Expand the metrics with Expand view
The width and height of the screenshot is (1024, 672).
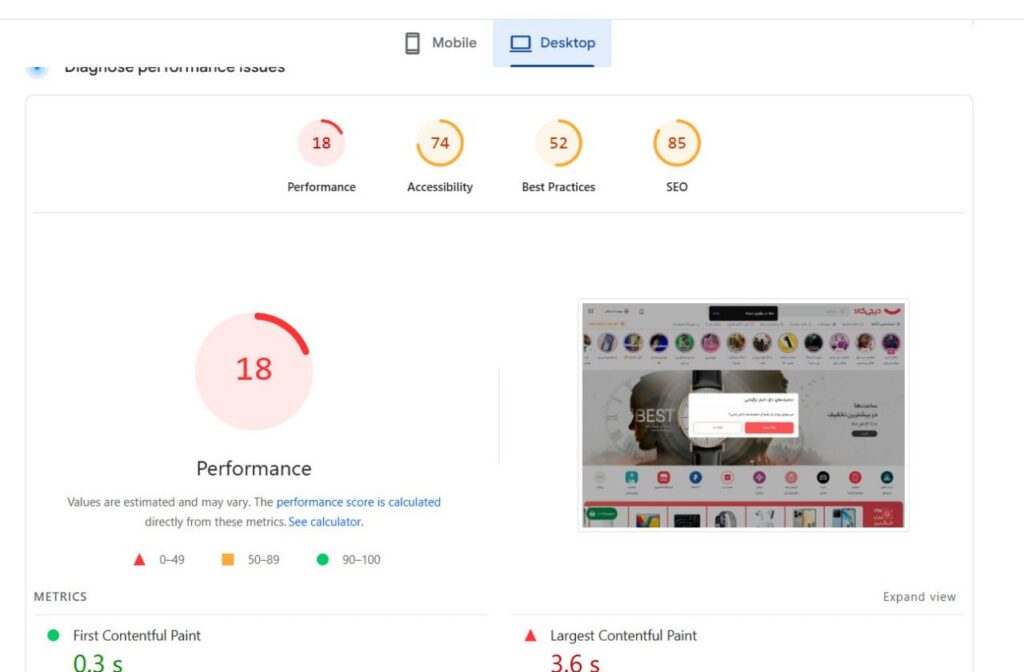919,597
